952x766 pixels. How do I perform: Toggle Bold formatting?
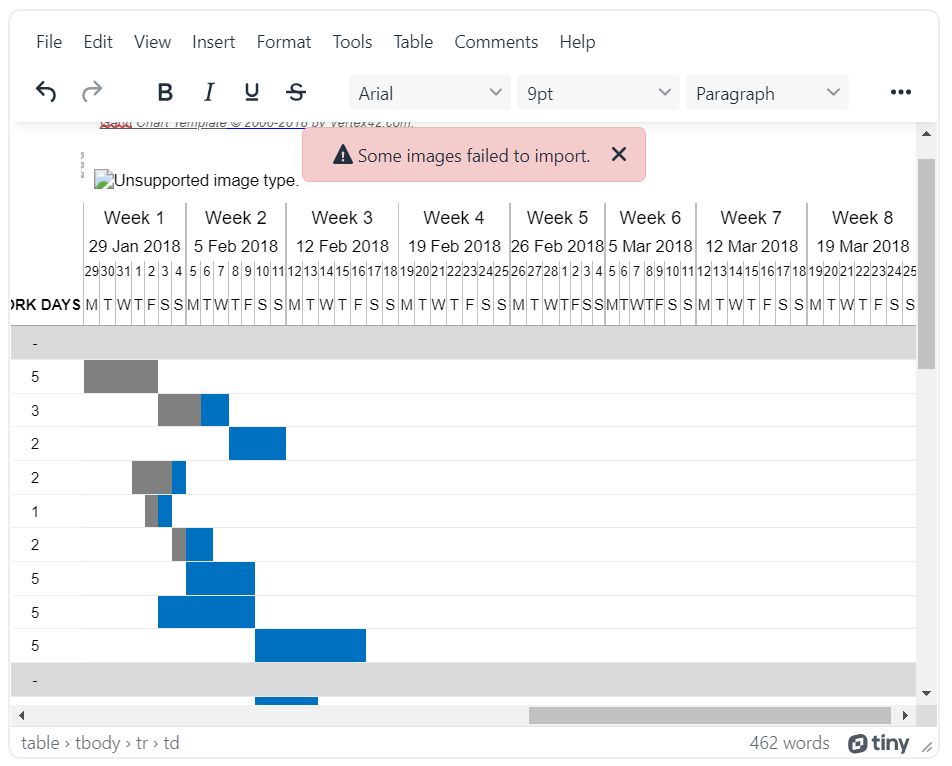pos(165,93)
